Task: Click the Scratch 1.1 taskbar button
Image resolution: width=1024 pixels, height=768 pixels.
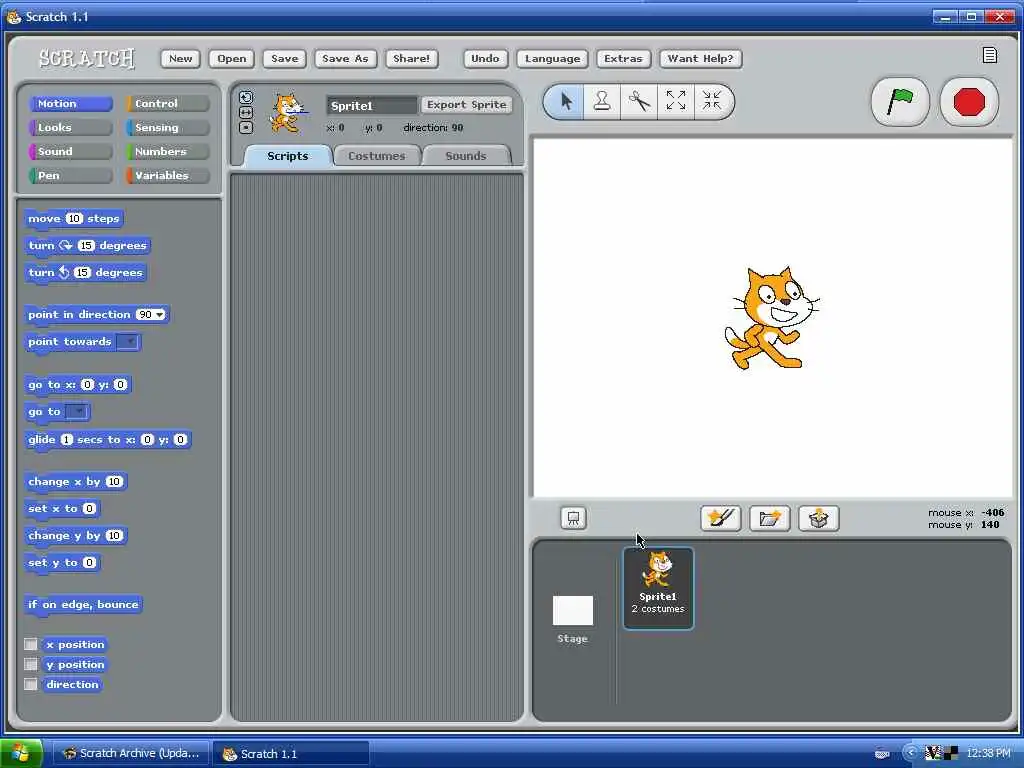Action: [292, 754]
